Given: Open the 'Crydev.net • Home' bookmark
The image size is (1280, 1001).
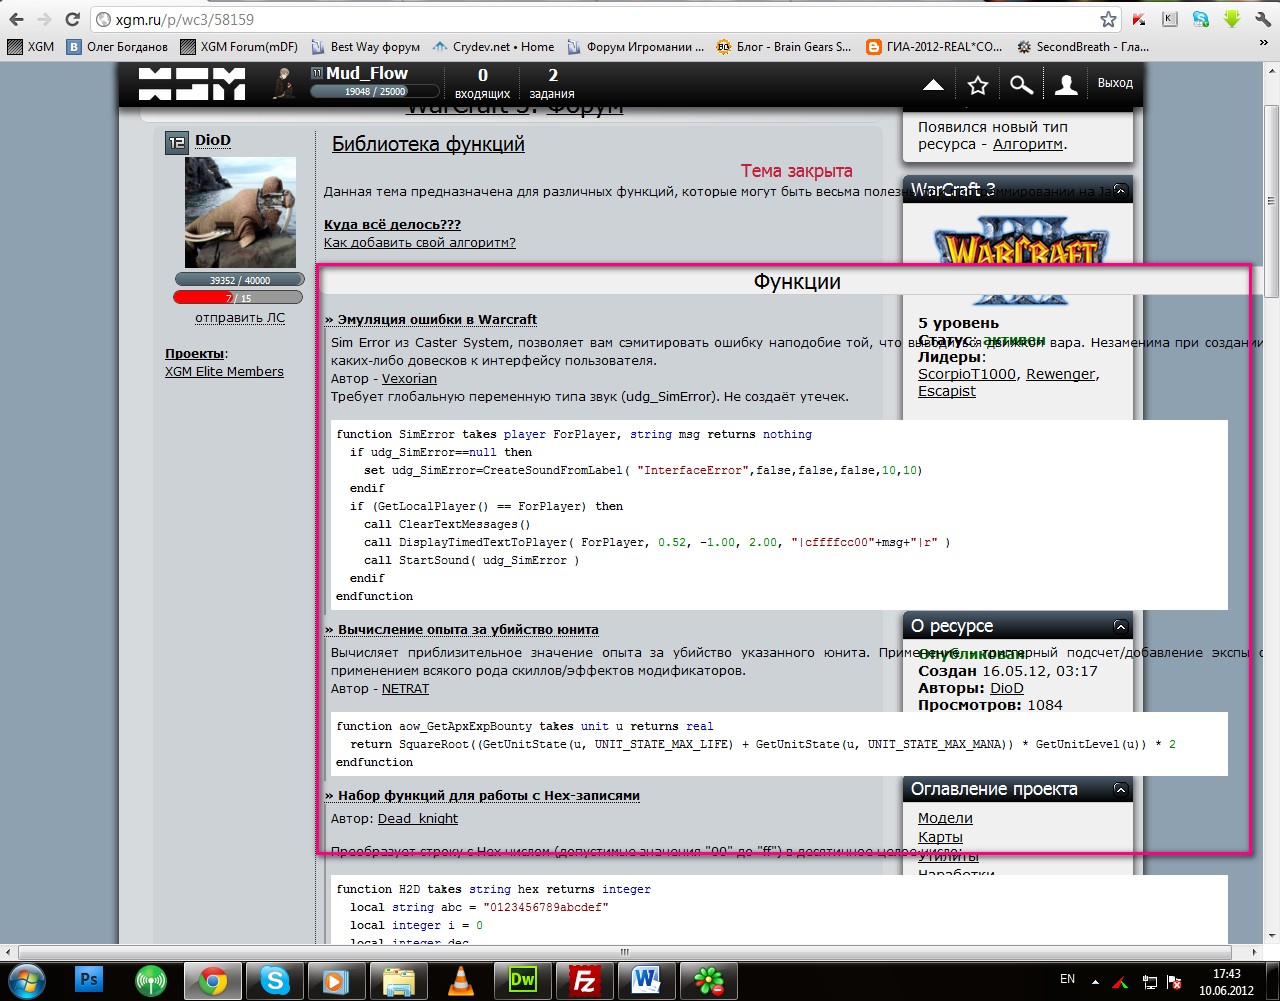Looking at the screenshot, I should (x=493, y=46).
